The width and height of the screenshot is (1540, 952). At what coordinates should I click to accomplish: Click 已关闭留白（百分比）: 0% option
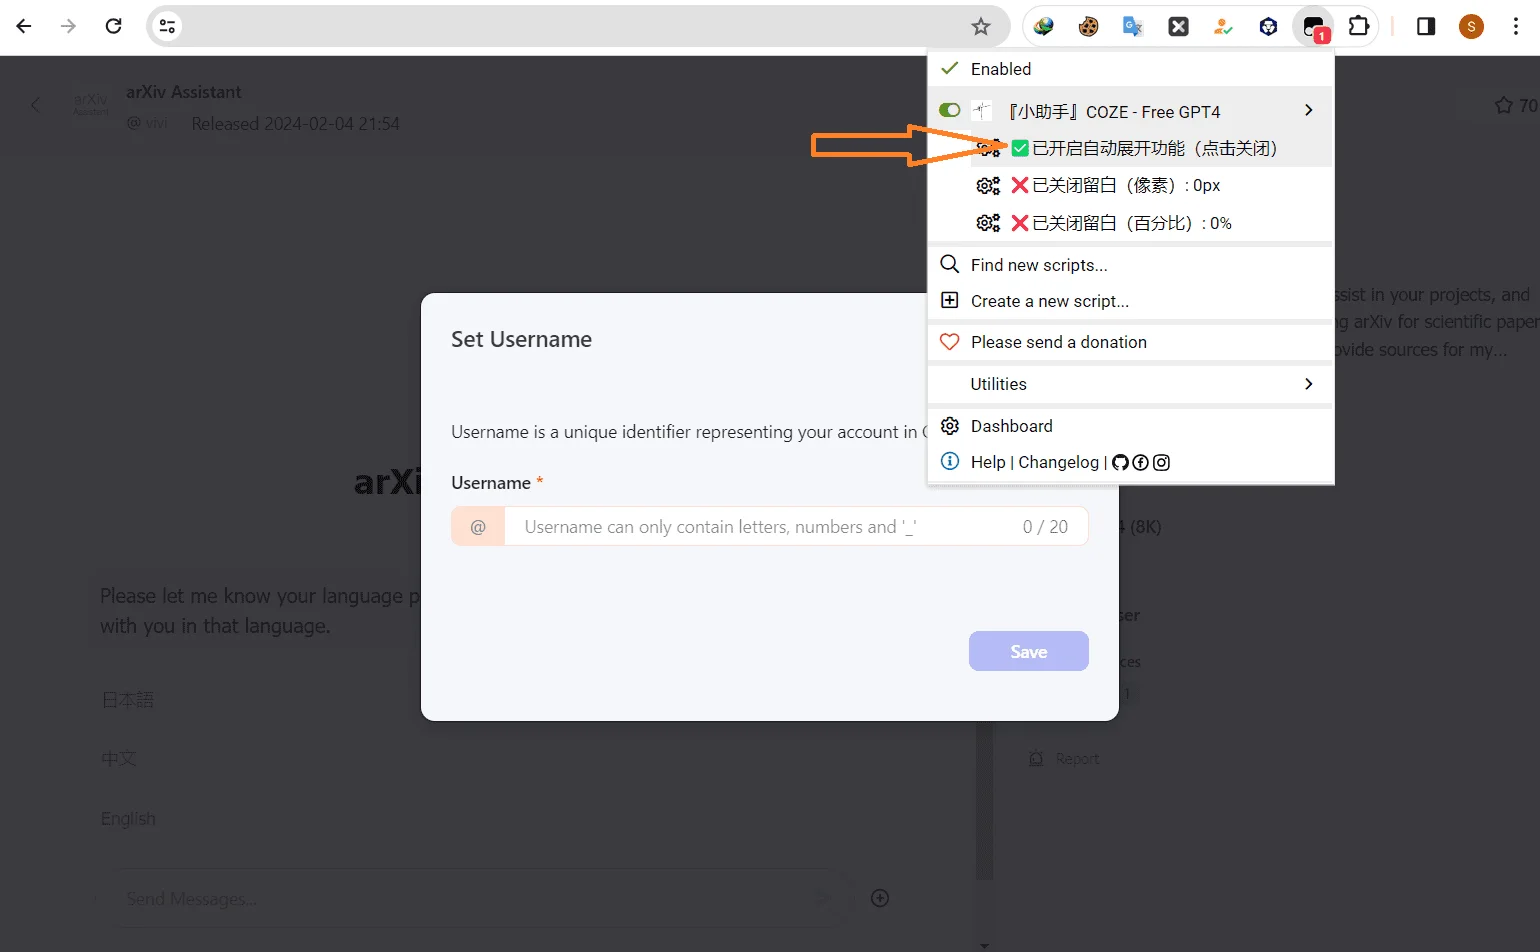tap(1131, 223)
